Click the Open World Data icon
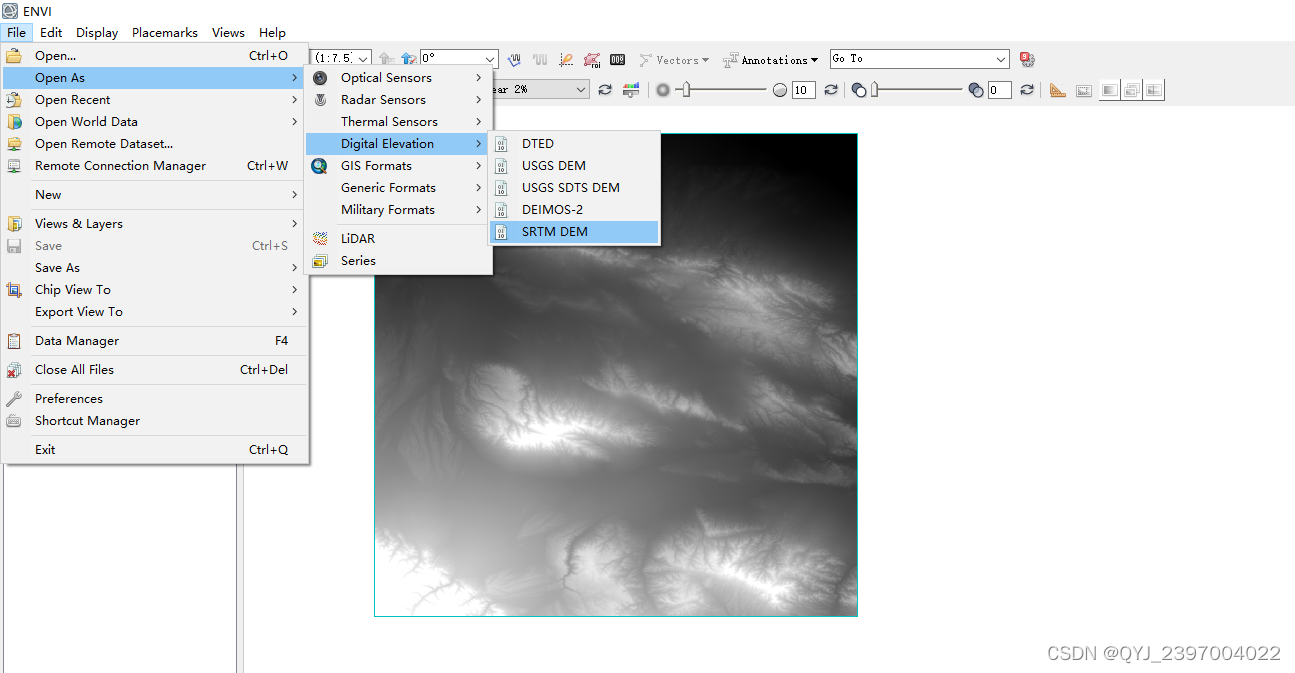This screenshot has height=673, width=1295. [x=14, y=122]
